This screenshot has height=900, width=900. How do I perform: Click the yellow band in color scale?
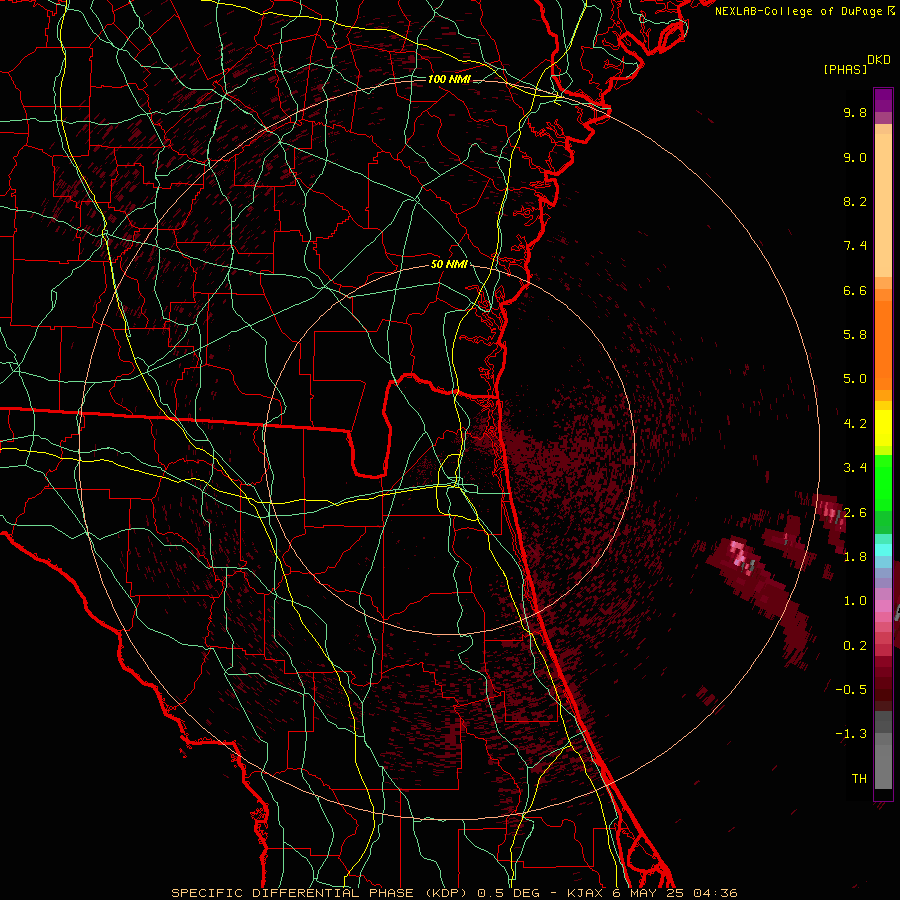coord(883,428)
